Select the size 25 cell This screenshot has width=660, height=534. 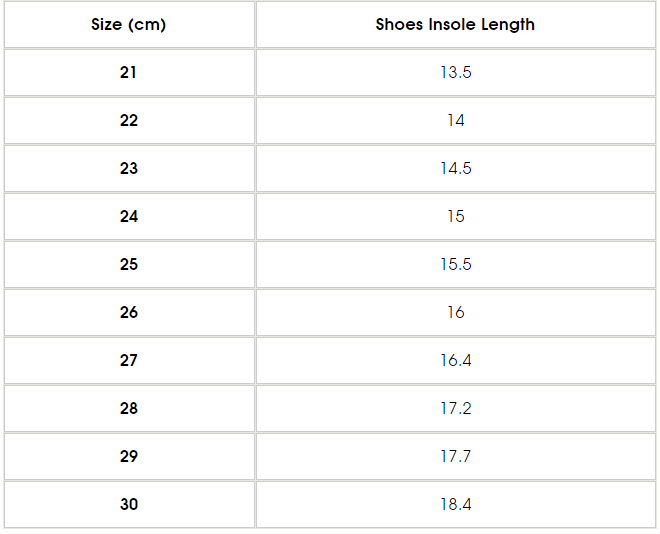pyautogui.click(x=129, y=264)
